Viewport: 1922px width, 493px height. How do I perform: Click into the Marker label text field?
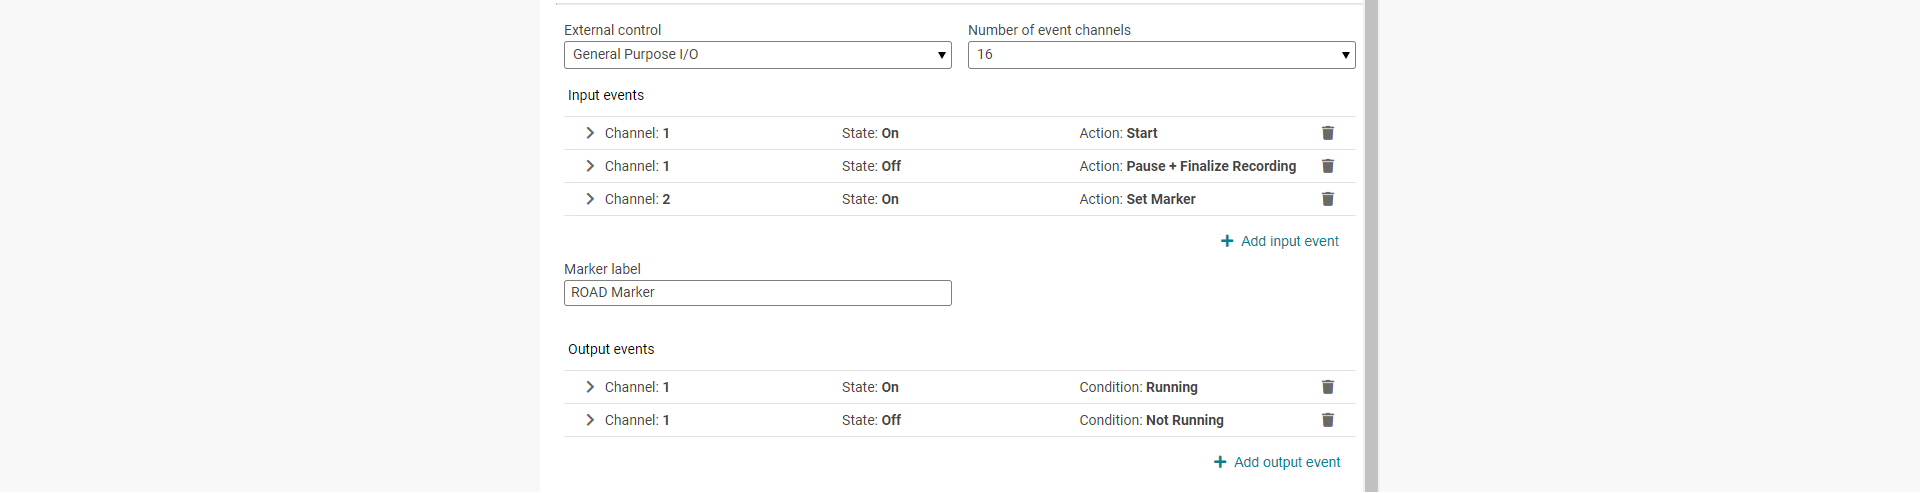click(757, 293)
